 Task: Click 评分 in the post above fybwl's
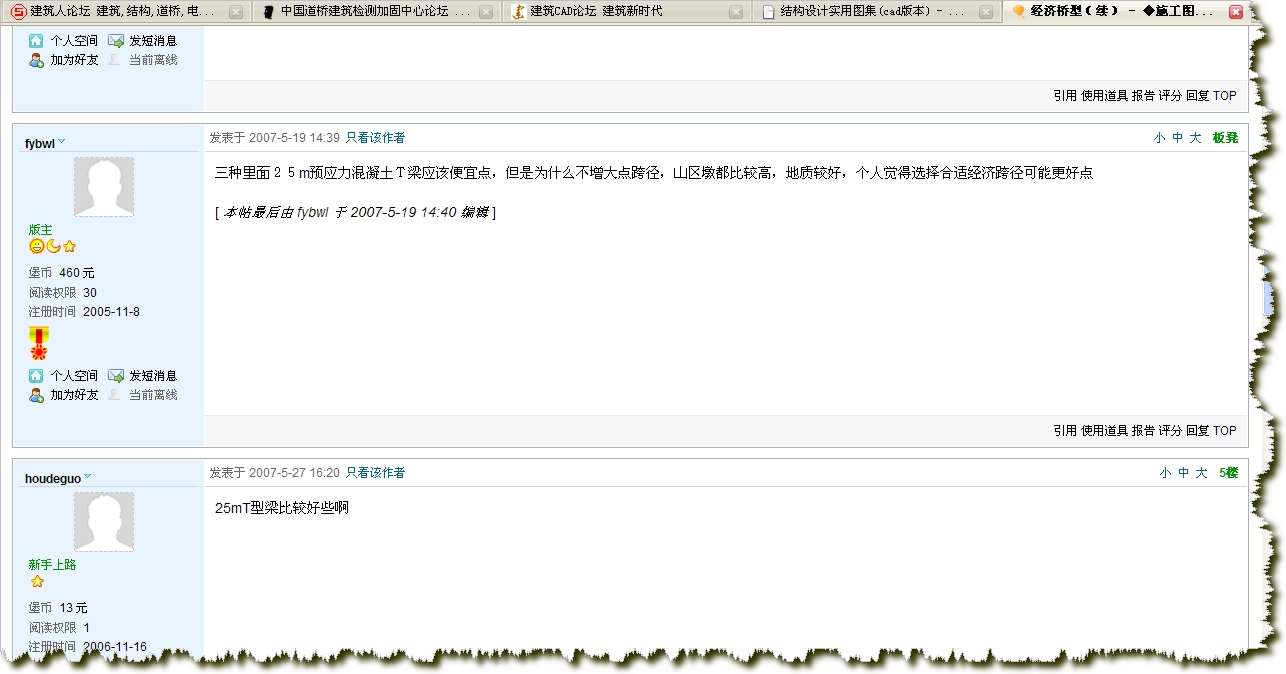click(x=1170, y=96)
